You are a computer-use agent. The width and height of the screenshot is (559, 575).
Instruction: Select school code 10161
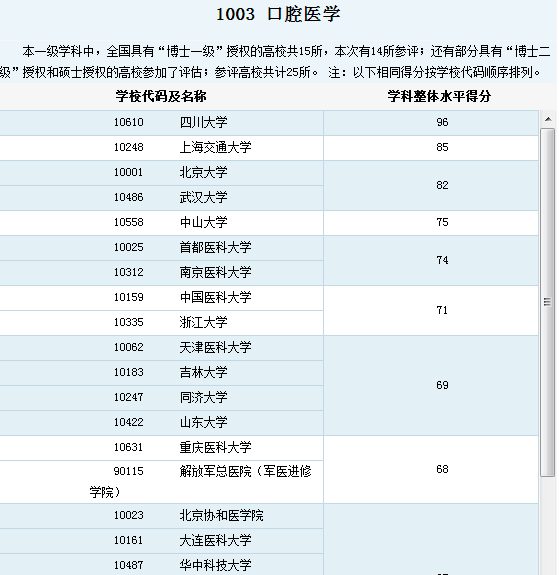tap(128, 540)
